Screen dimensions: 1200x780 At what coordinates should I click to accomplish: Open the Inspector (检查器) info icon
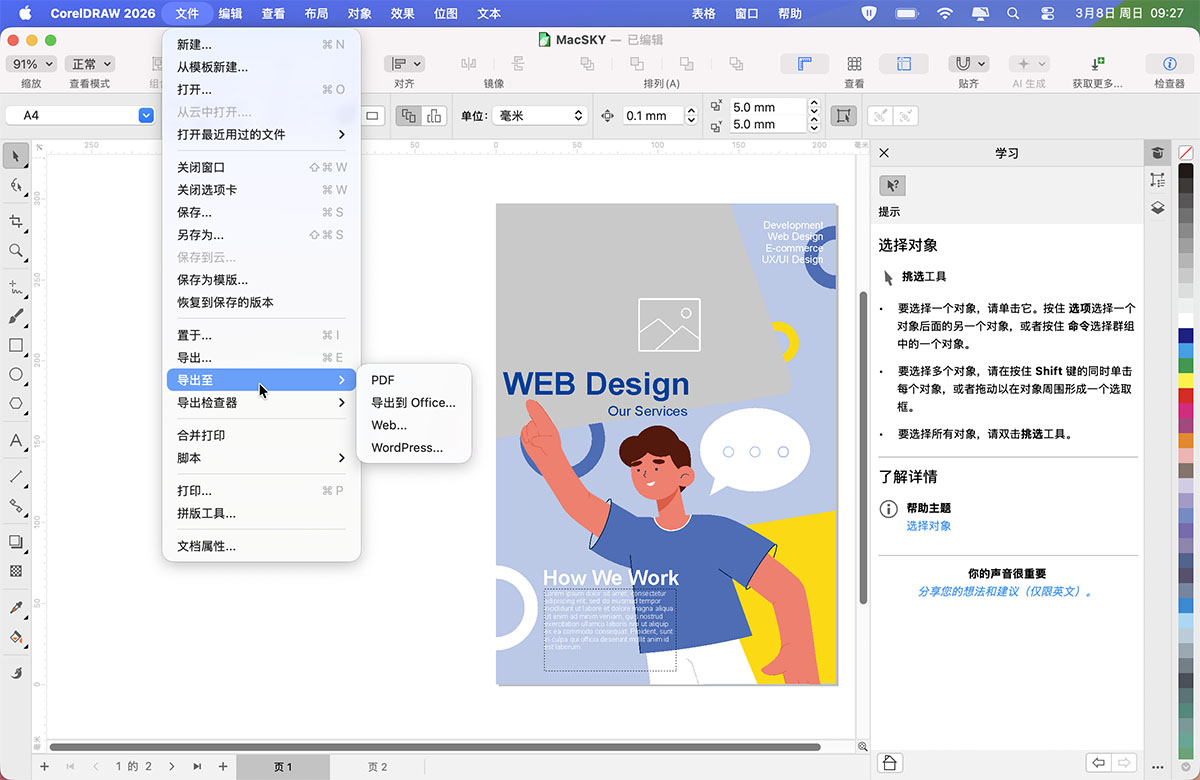(1168, 64)
